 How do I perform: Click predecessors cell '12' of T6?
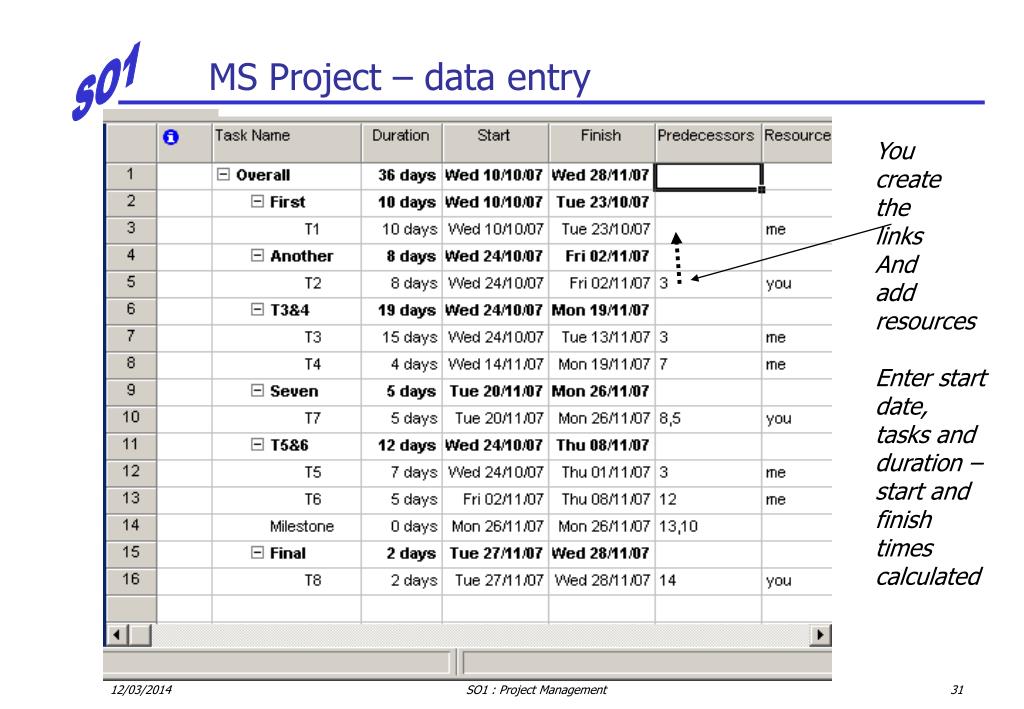pos(708,499)
